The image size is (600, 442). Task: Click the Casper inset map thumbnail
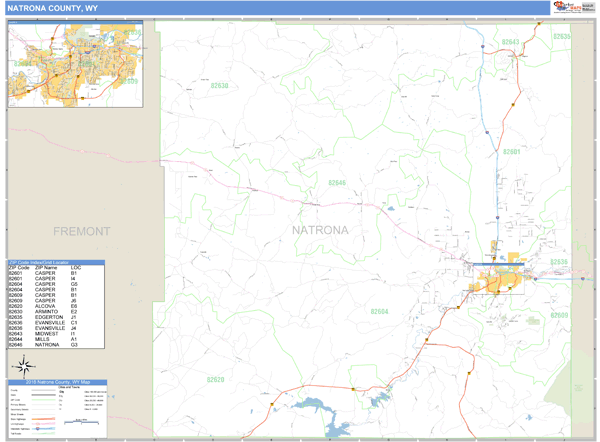(75, 64)
